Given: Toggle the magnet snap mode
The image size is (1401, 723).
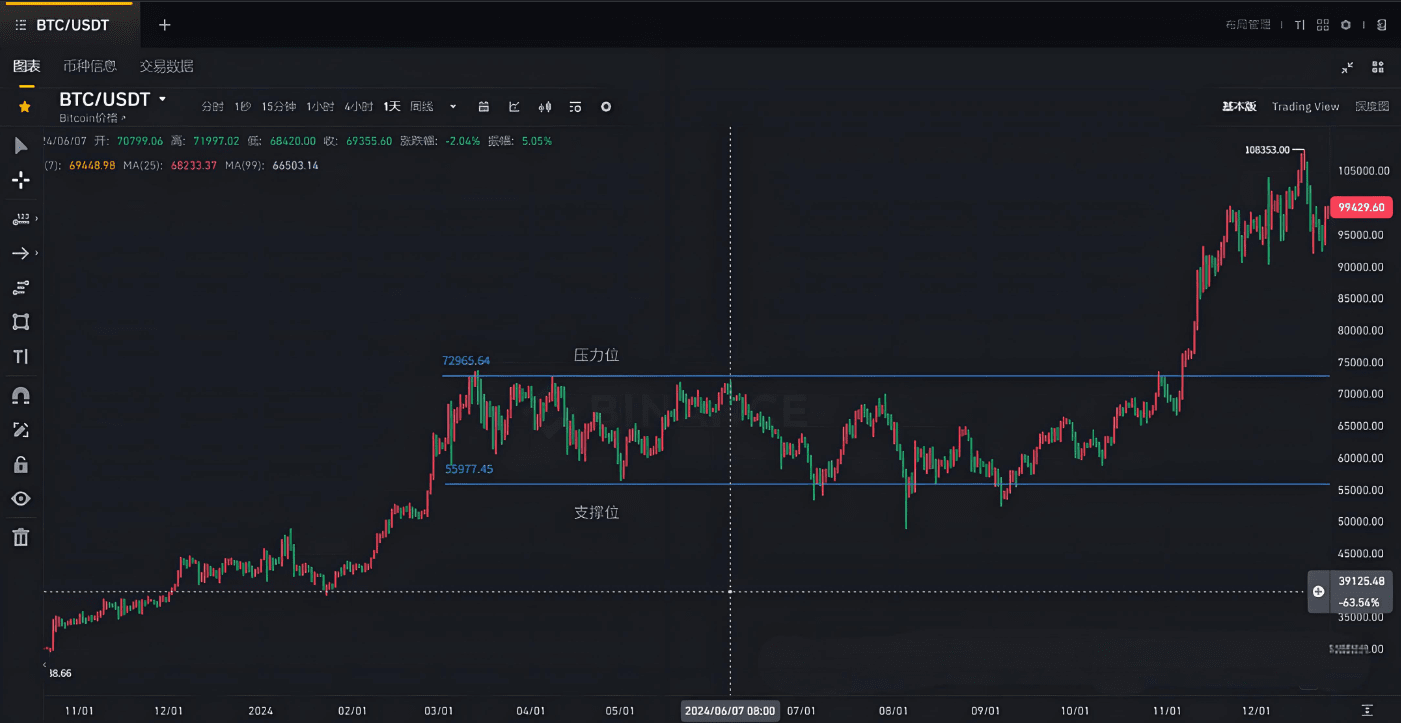Looking at the screenshot, I should [x=20, y=396].
